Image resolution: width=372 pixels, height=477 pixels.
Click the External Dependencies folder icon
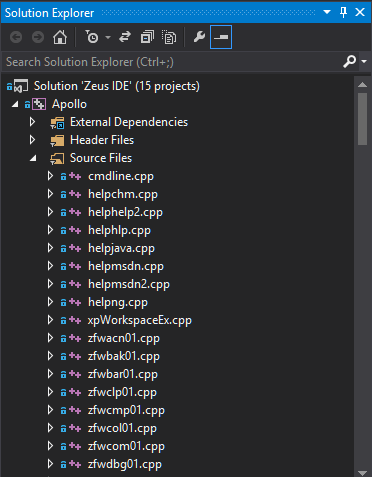pyautogui.click(x=57, y=123)
